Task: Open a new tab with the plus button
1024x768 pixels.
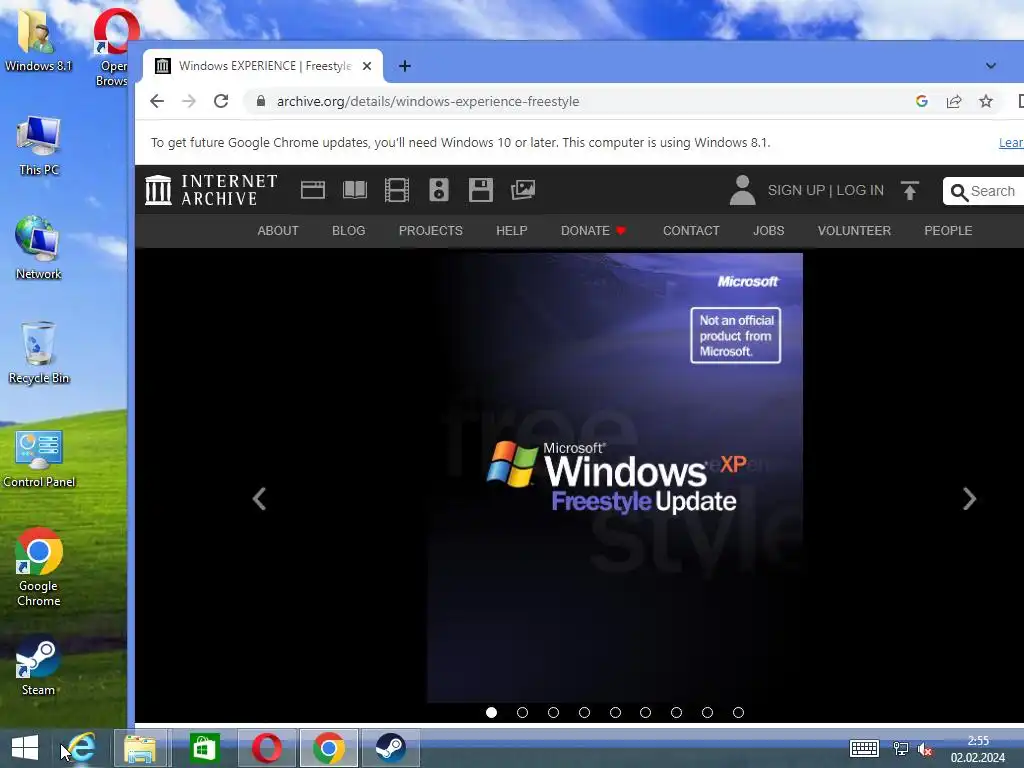Action: pos(404,66)
